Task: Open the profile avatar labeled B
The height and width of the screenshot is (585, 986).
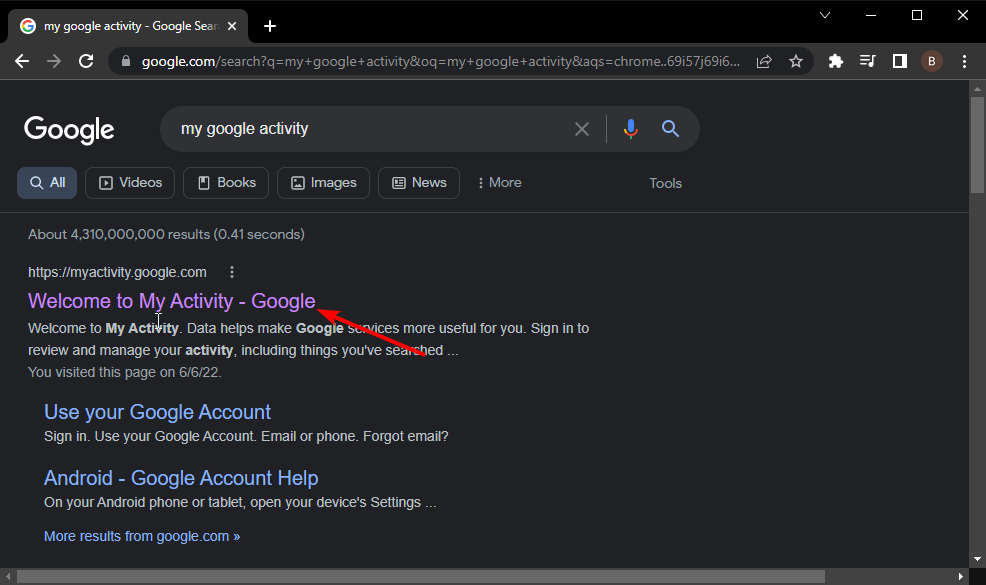Action: point(932,61)
